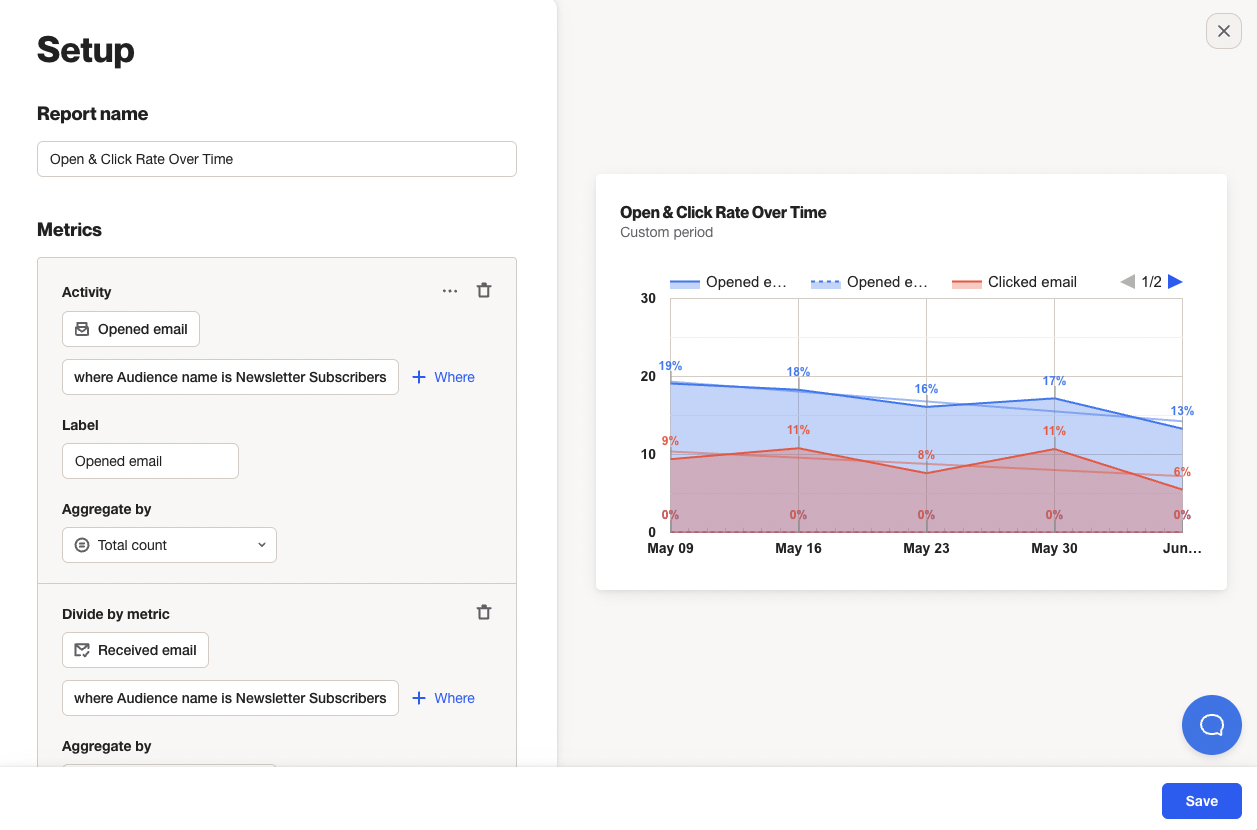Image resolution: width=1257 pixels, height=830 pixels.
Task: Open the chat support bubble
Action: click(1211, 724)
